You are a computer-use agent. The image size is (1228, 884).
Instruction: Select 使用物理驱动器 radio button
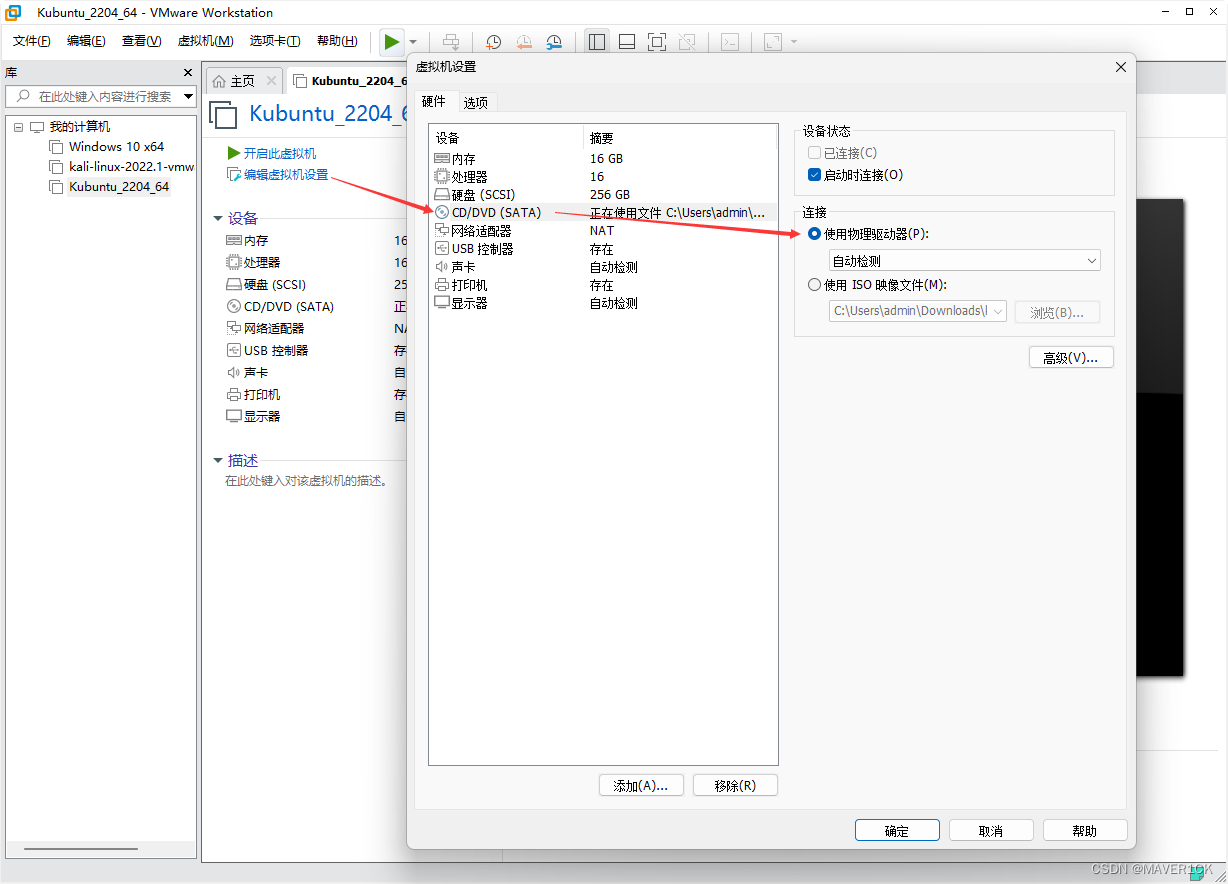pos(814,234)
